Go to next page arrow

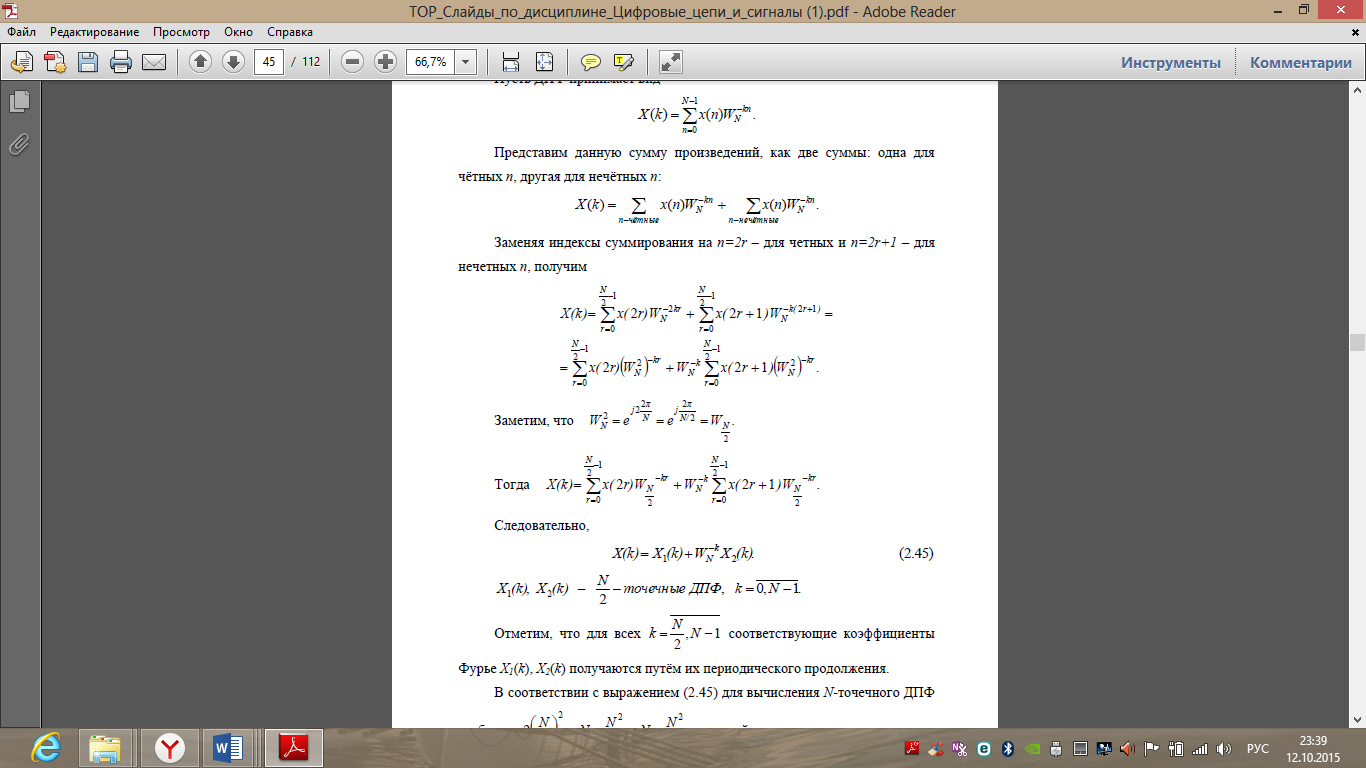(233, 62)
